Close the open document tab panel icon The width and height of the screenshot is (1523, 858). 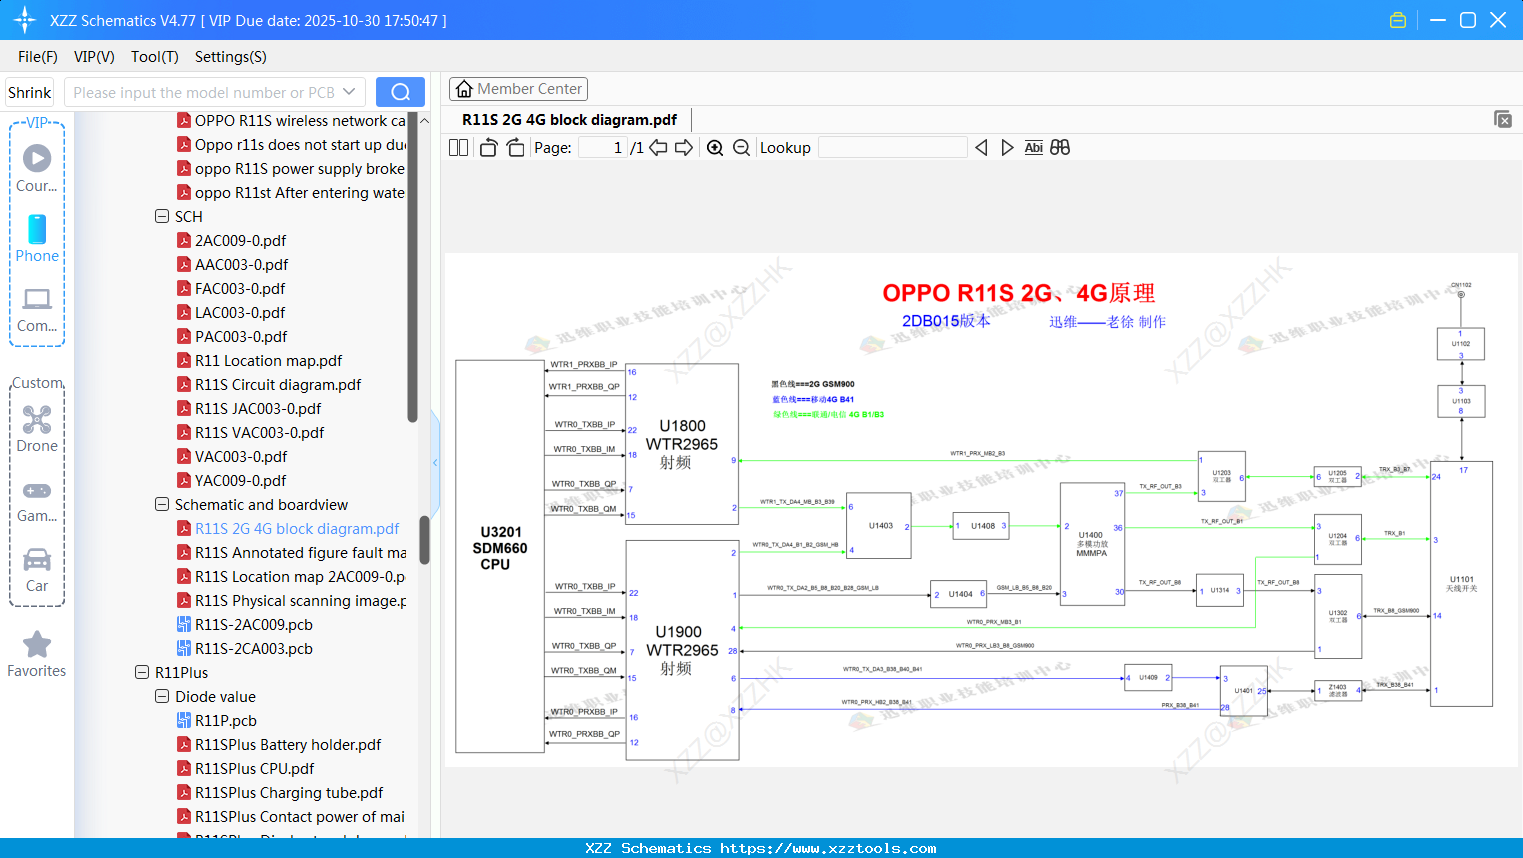pos(1503,119)
